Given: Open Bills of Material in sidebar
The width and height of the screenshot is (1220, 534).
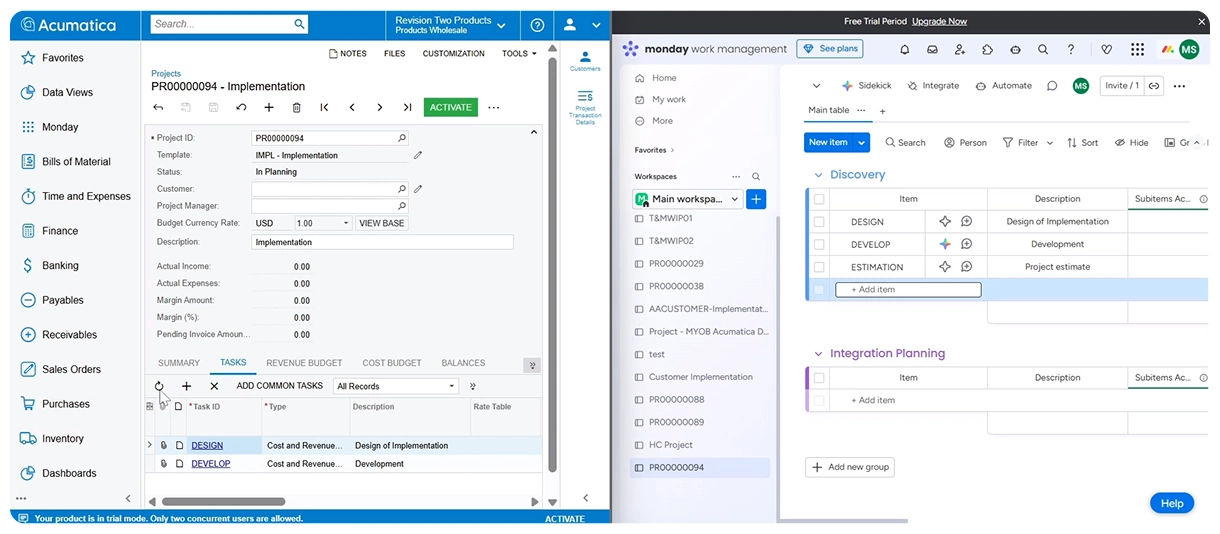Looking at the screenshot, I should coord(76,162).
